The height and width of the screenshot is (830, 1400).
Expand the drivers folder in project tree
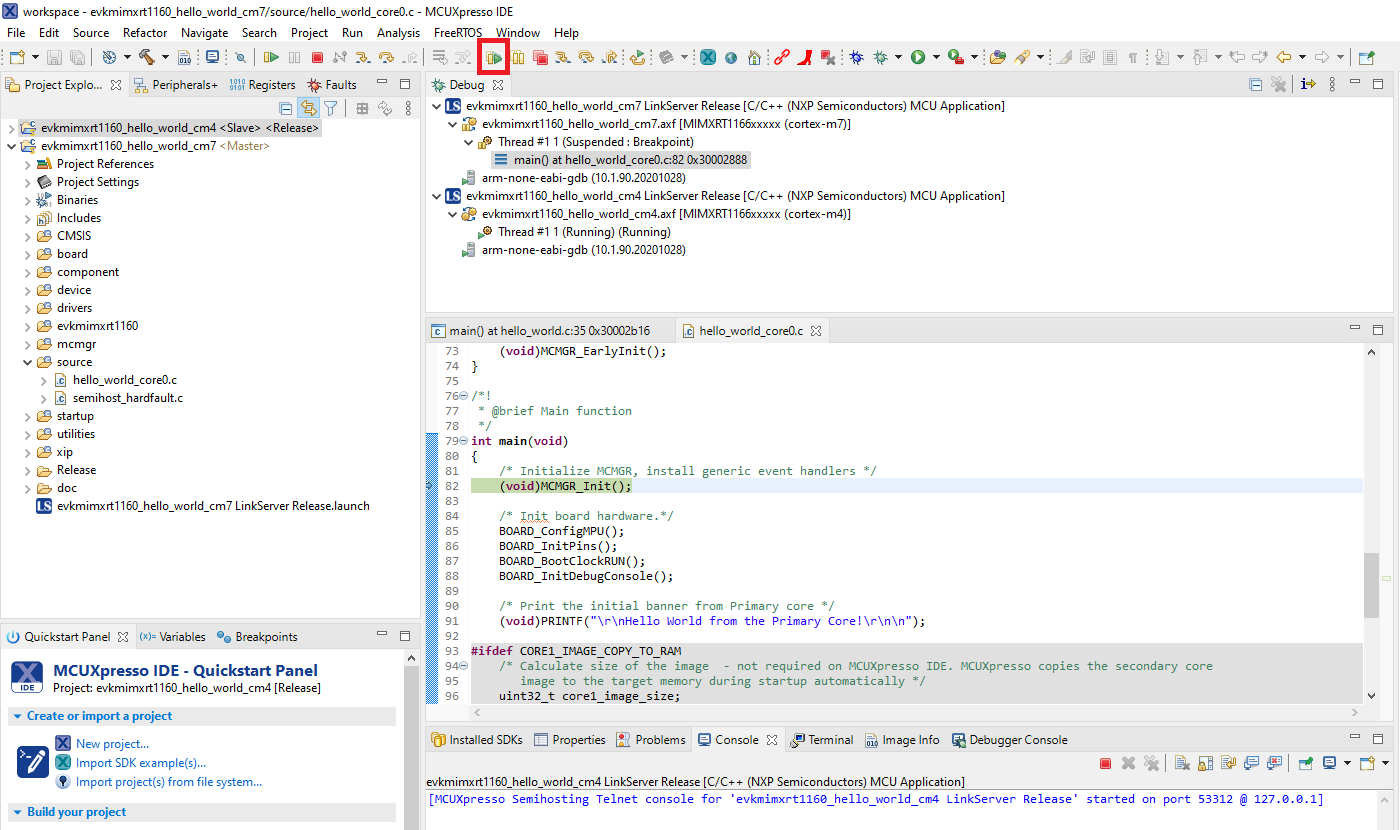coord(27,308)
